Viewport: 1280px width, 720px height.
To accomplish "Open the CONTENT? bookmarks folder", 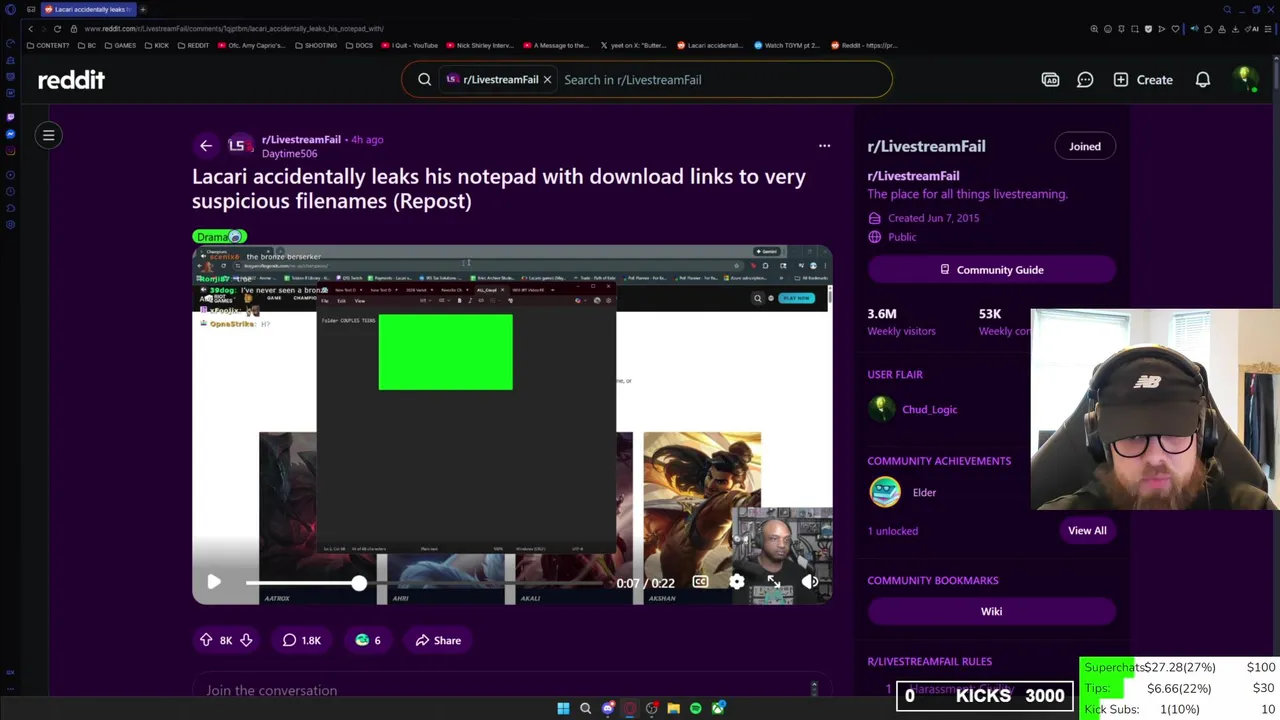I will click(x=48, y=45).
